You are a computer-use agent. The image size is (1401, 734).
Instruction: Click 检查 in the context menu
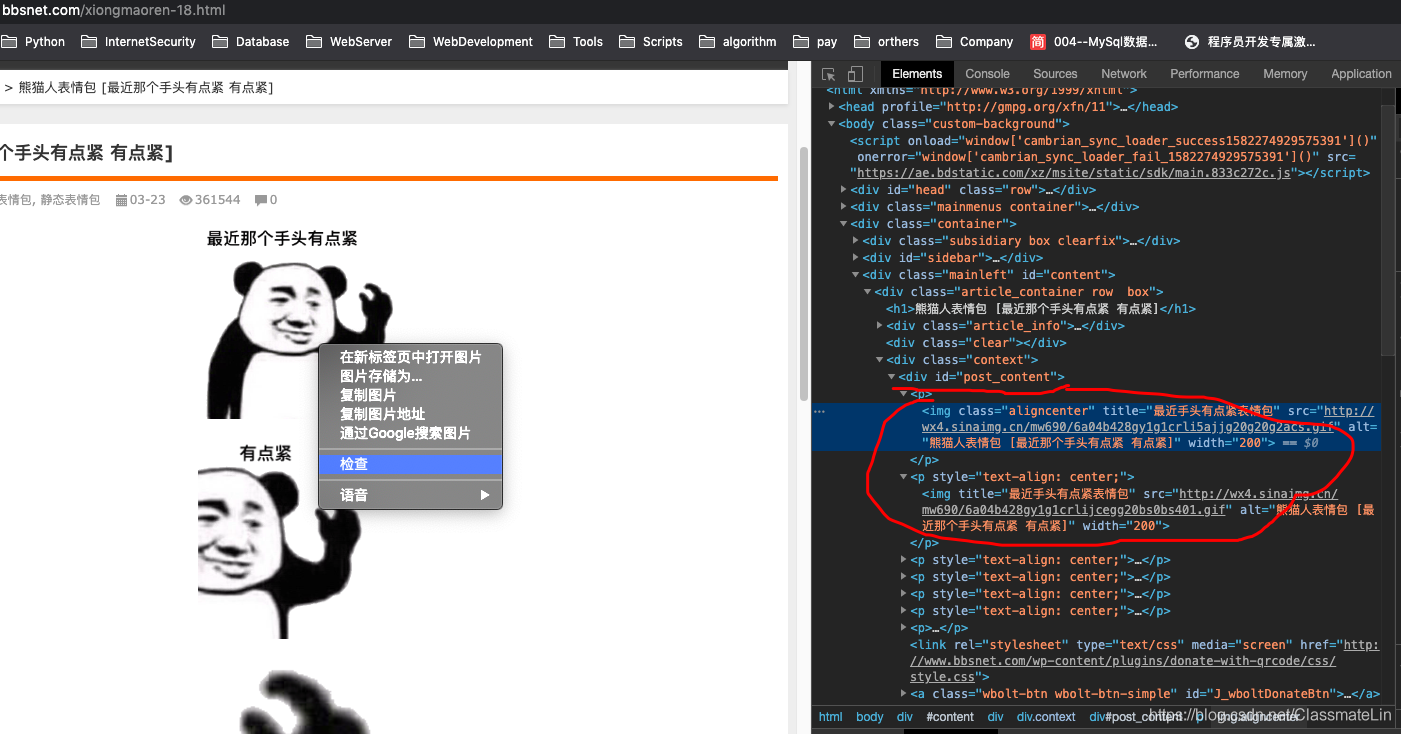[x=410, y=464]
